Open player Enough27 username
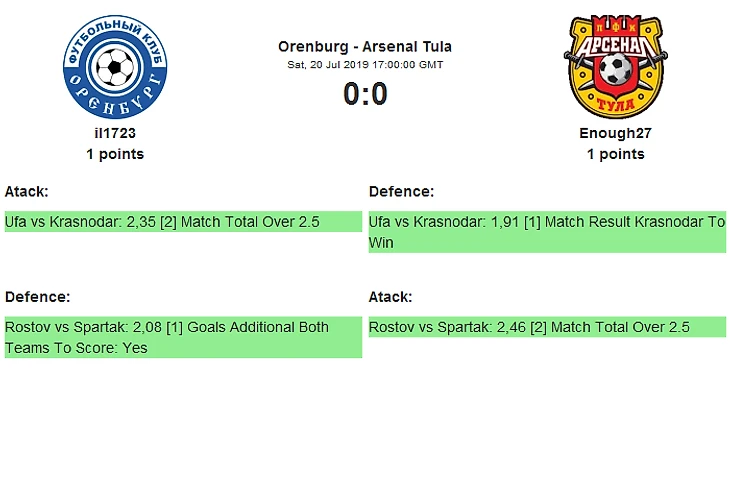This screenshot has width=730, height=480. click(x=615, y=134)
